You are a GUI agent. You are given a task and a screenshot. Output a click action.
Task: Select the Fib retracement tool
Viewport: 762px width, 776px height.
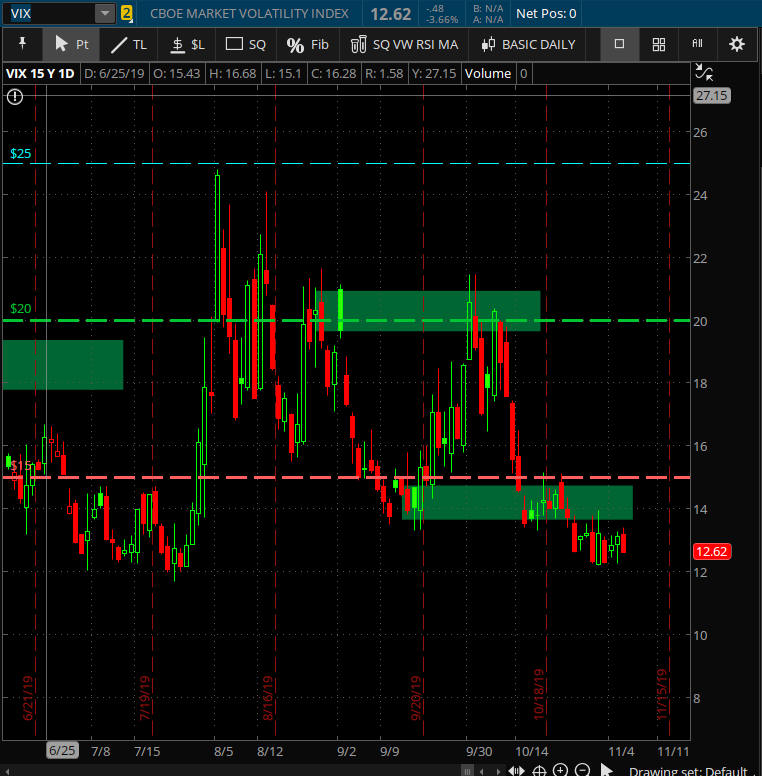click(x=307, y=44)
